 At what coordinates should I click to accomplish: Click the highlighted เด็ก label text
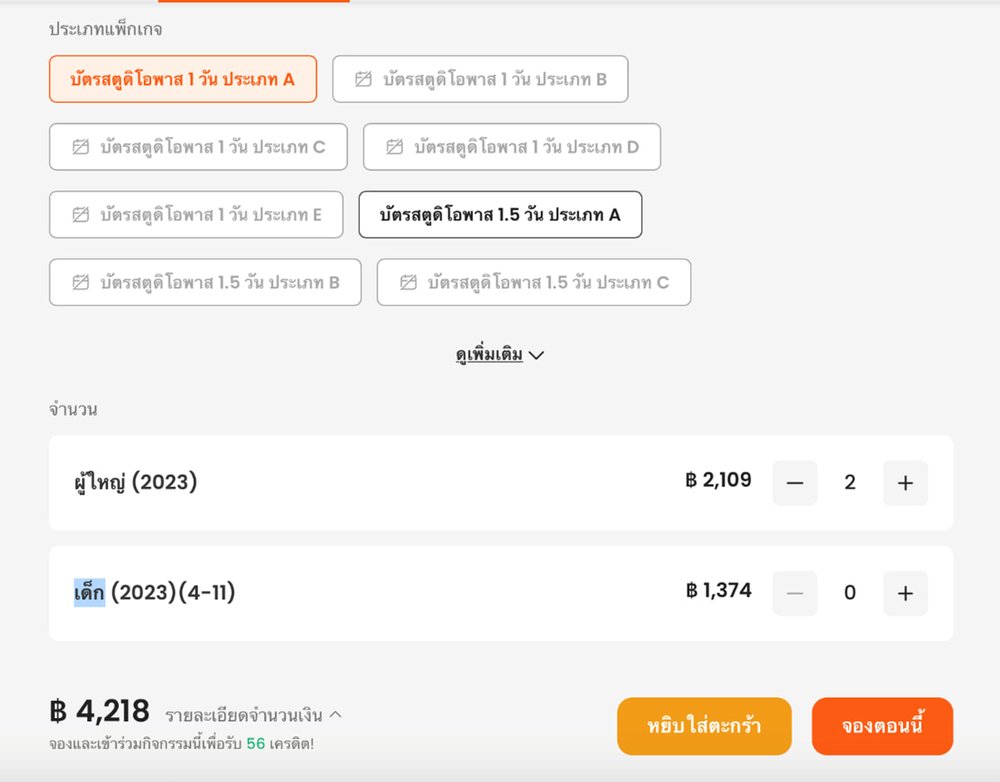[x=89, y=593]
